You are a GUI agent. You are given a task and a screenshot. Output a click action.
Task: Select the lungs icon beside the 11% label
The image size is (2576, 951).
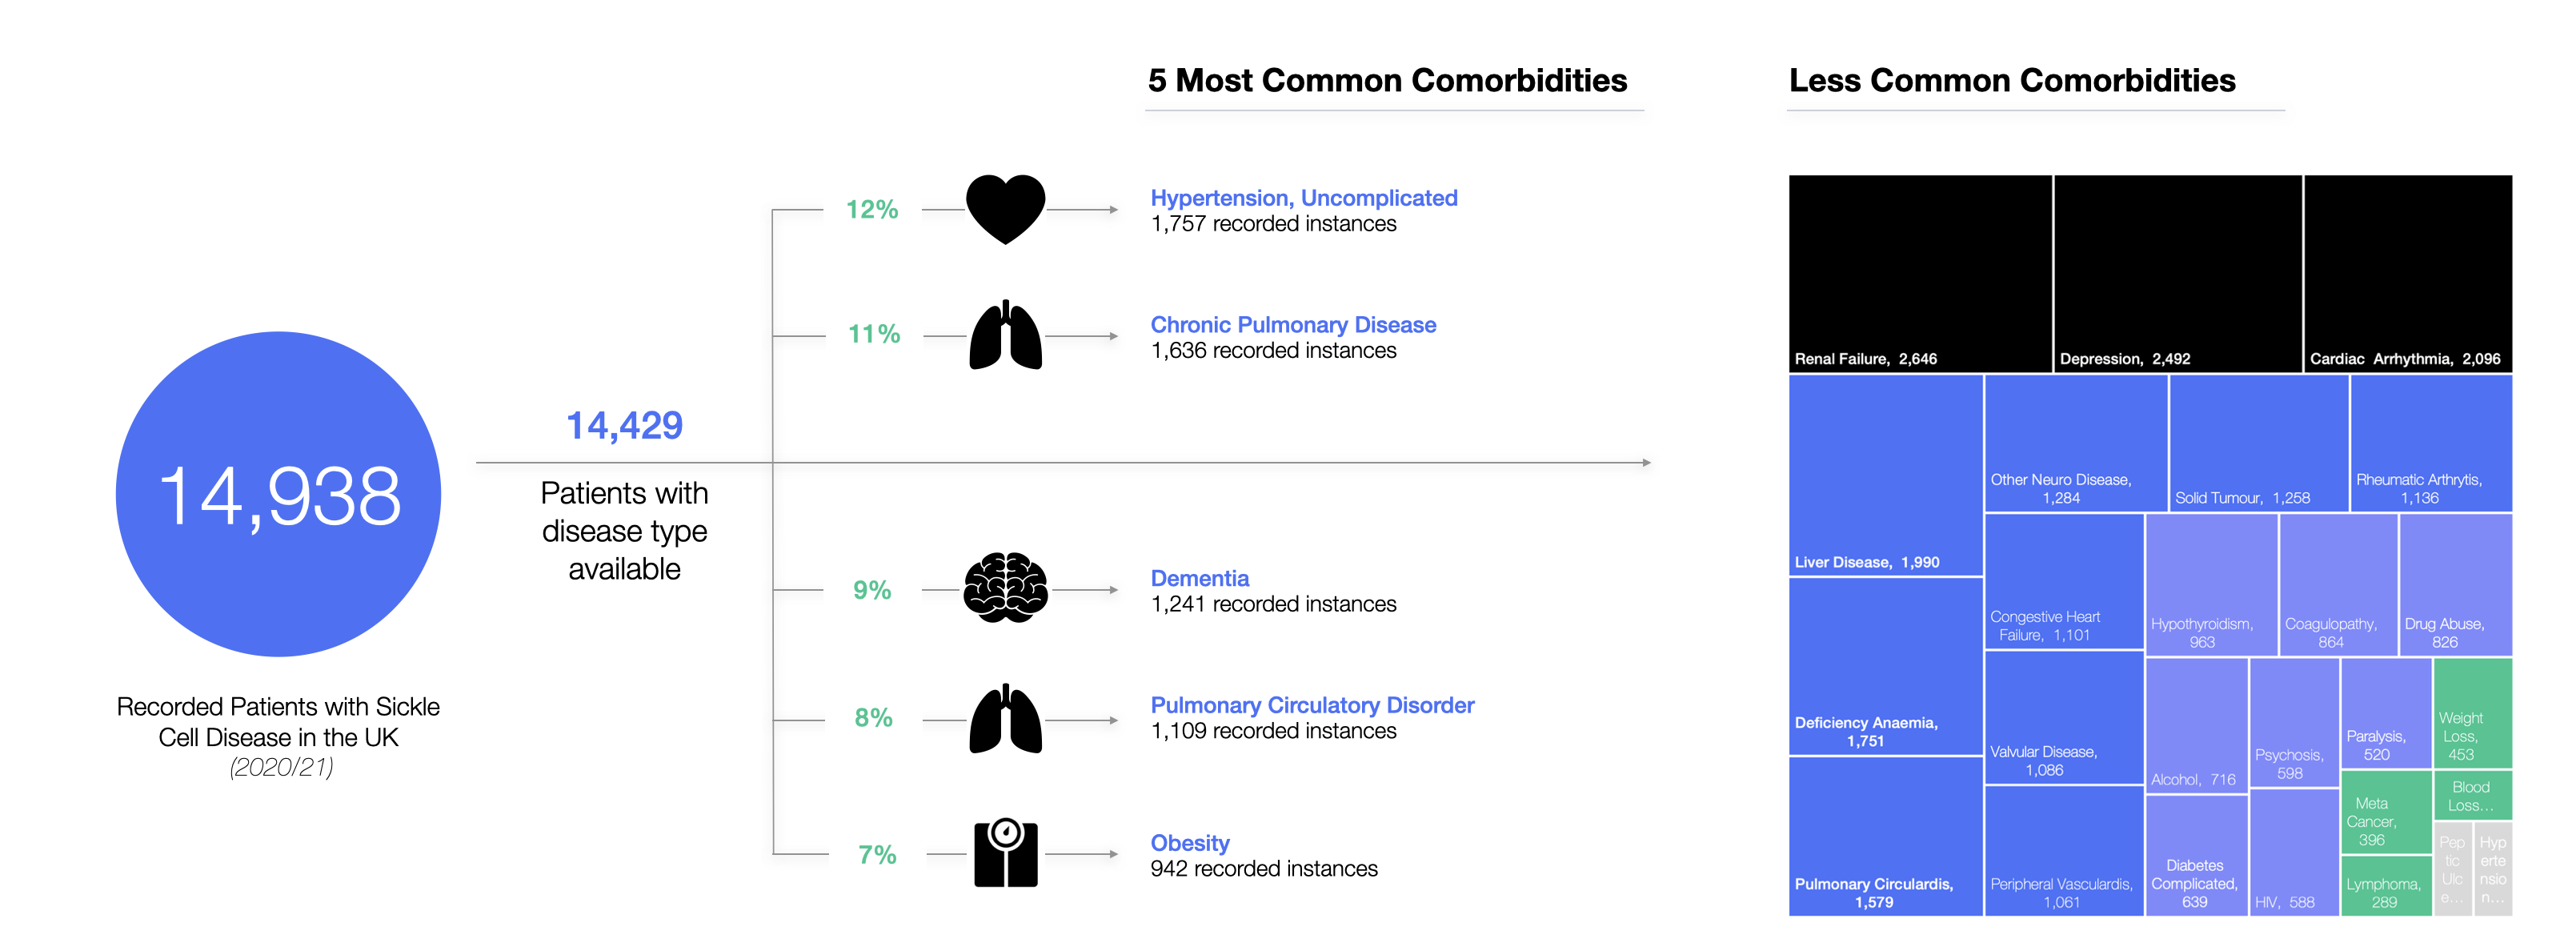pyautogui.click(x=1005, y=335)
